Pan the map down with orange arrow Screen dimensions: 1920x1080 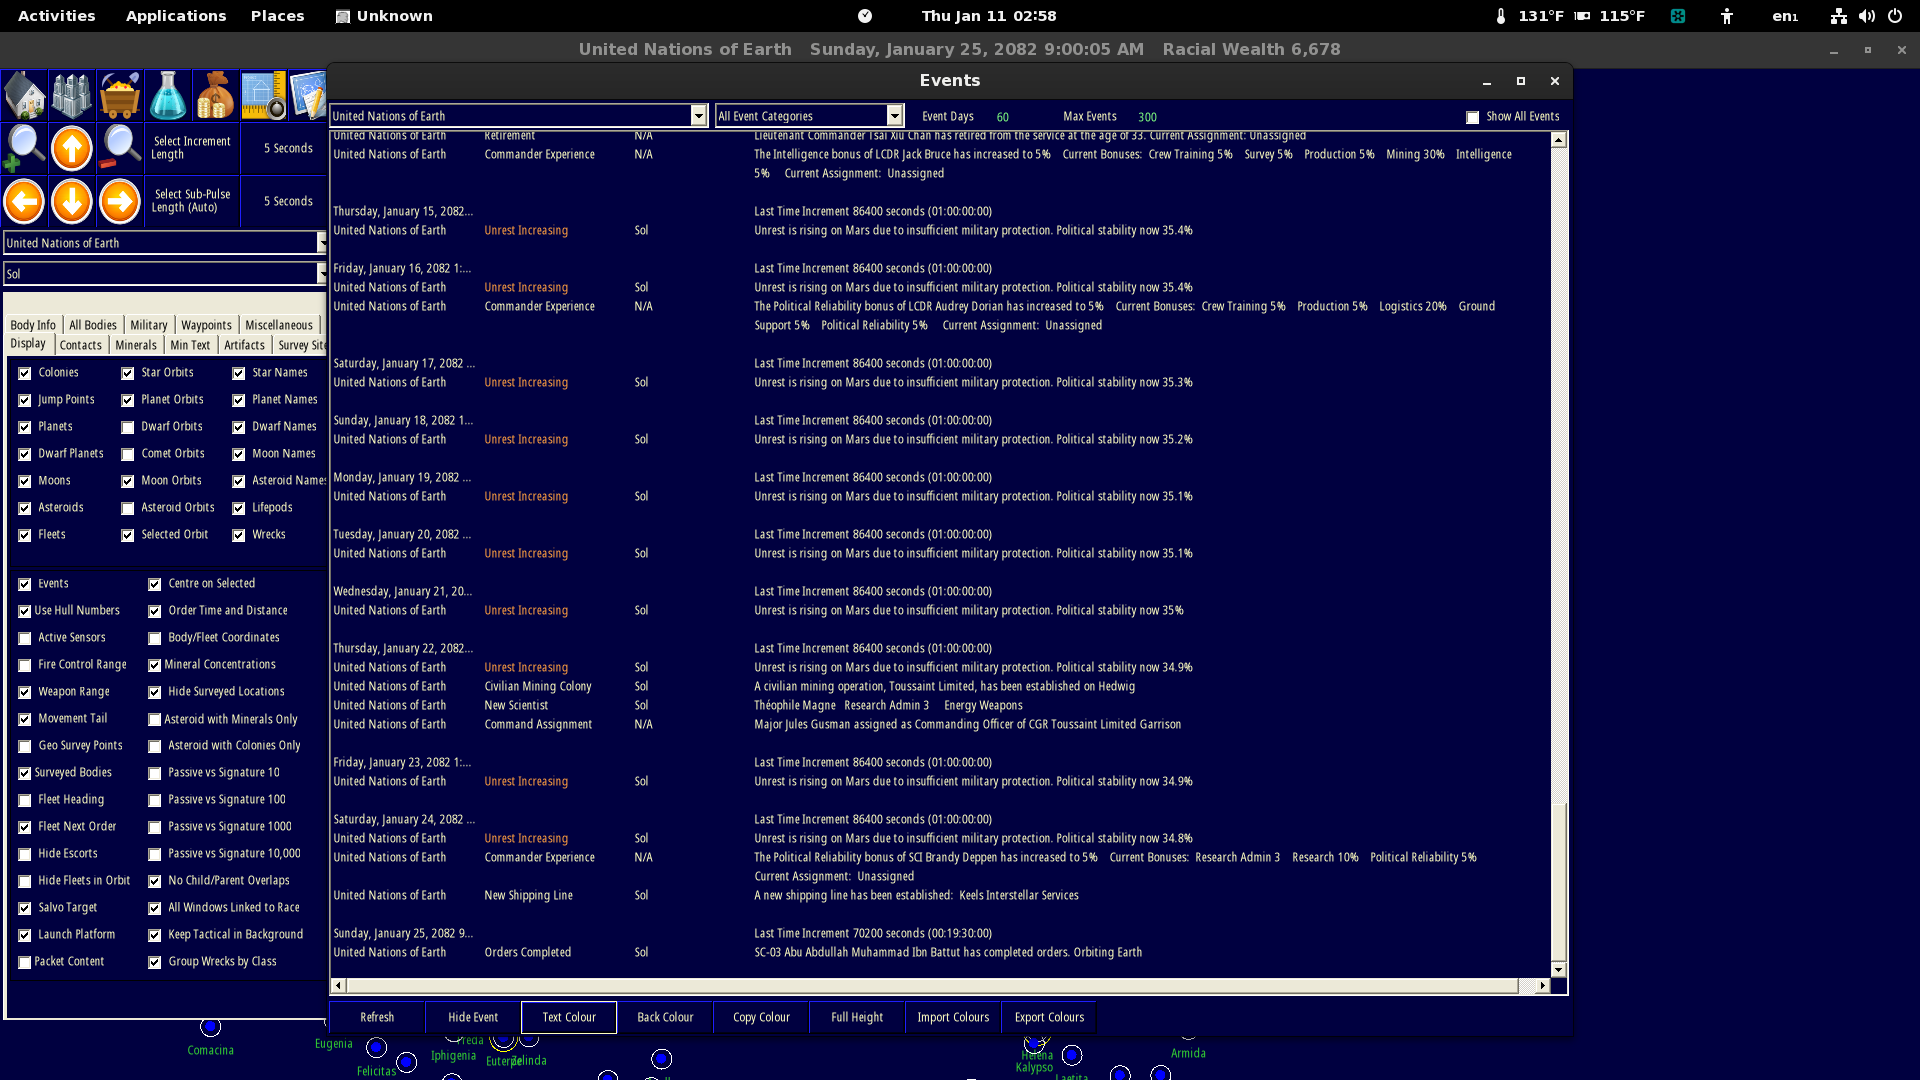72,201
